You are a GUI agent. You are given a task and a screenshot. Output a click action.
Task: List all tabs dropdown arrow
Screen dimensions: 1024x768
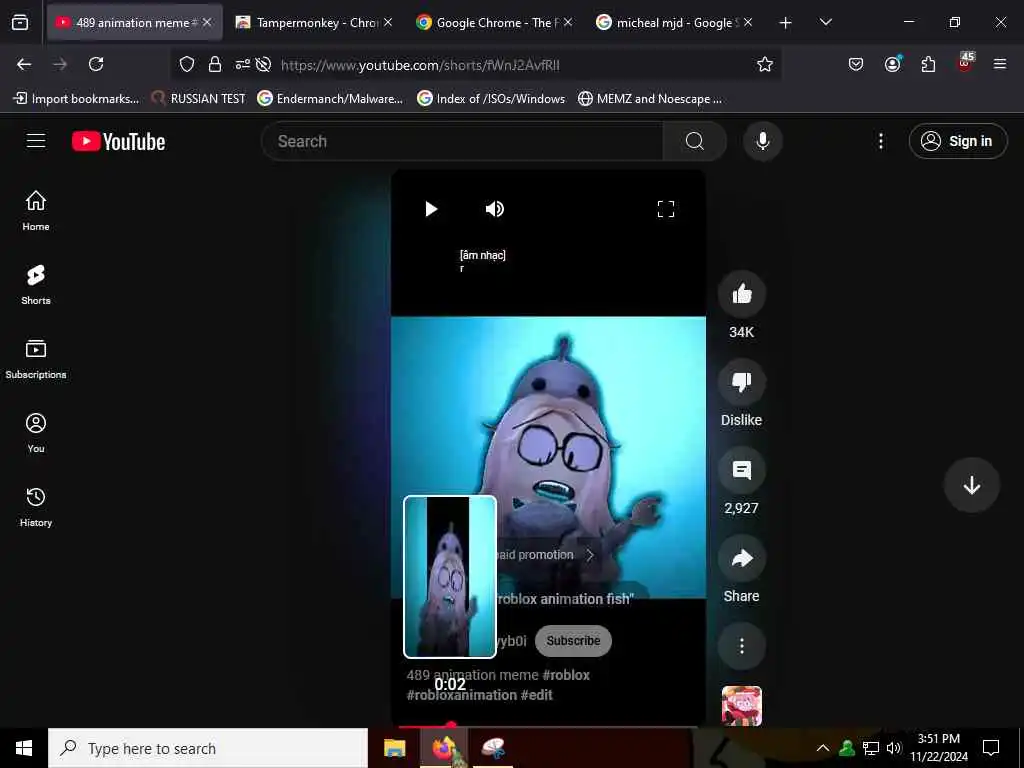(x=825, y=23)
